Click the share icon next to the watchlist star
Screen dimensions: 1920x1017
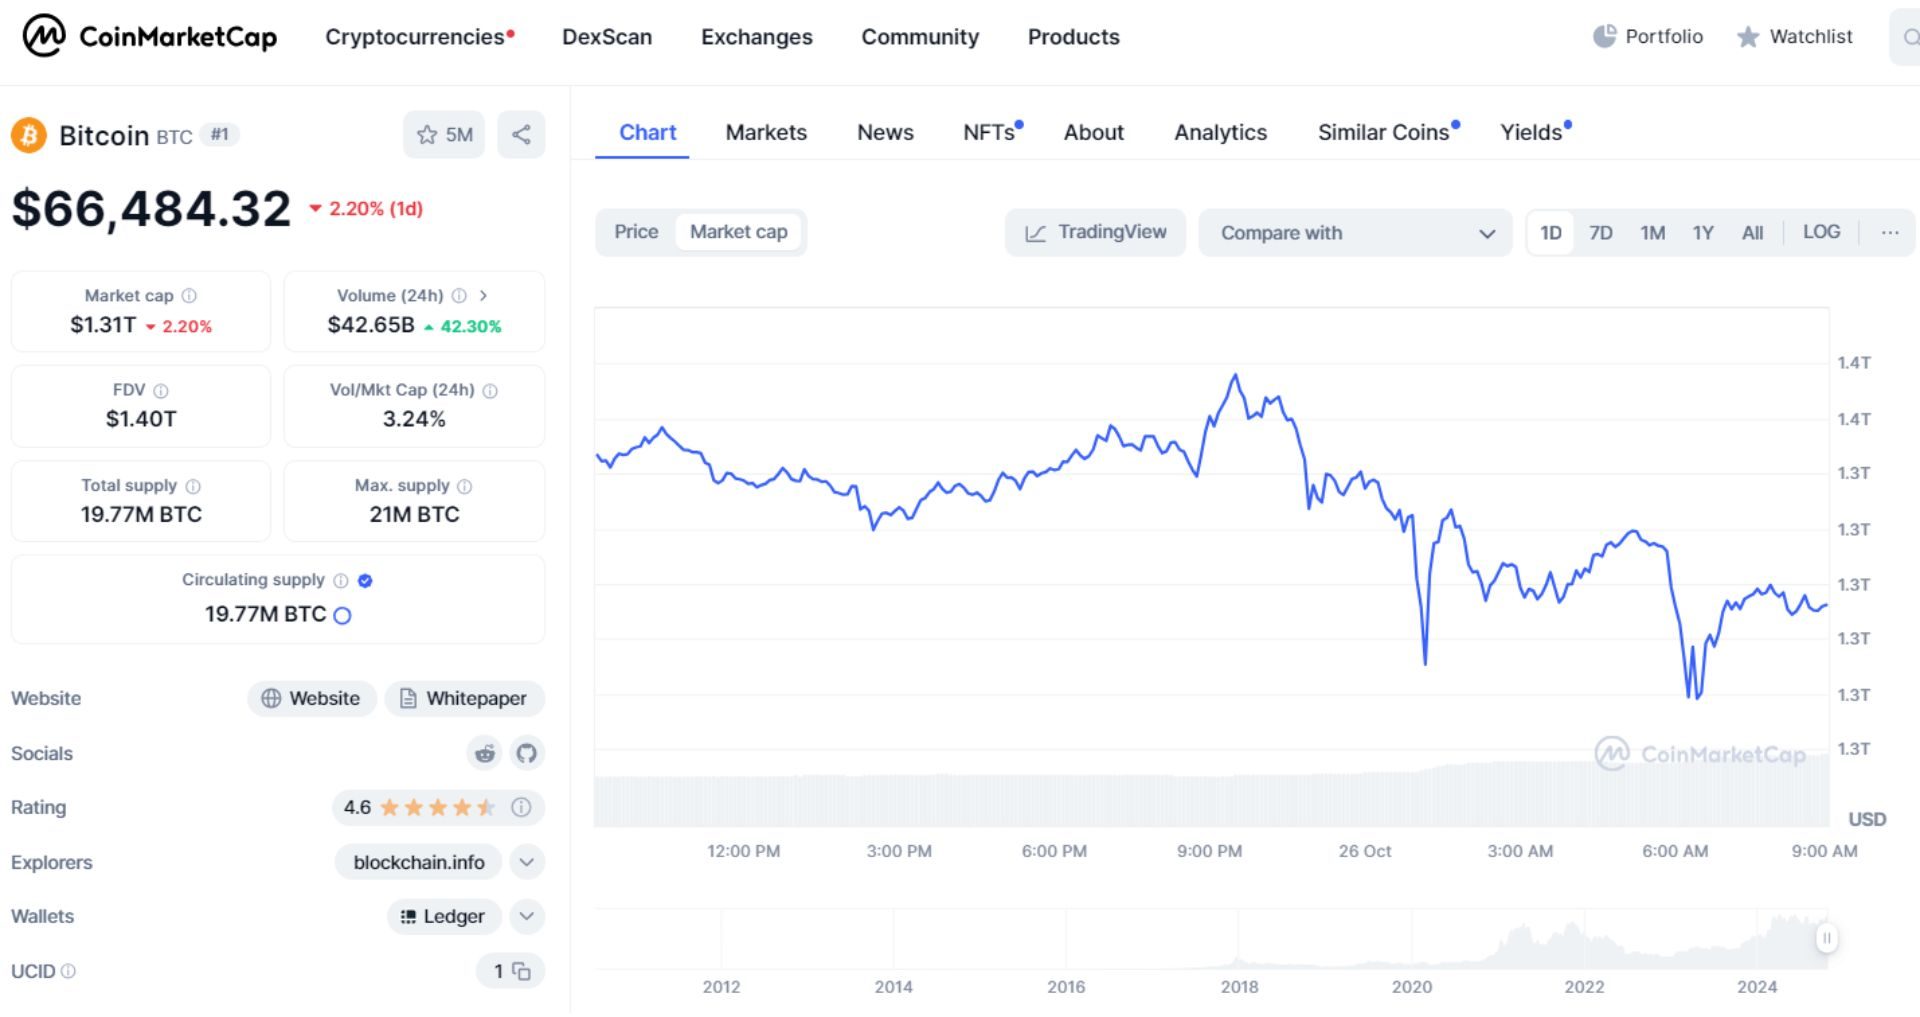(x=521, y=134)
